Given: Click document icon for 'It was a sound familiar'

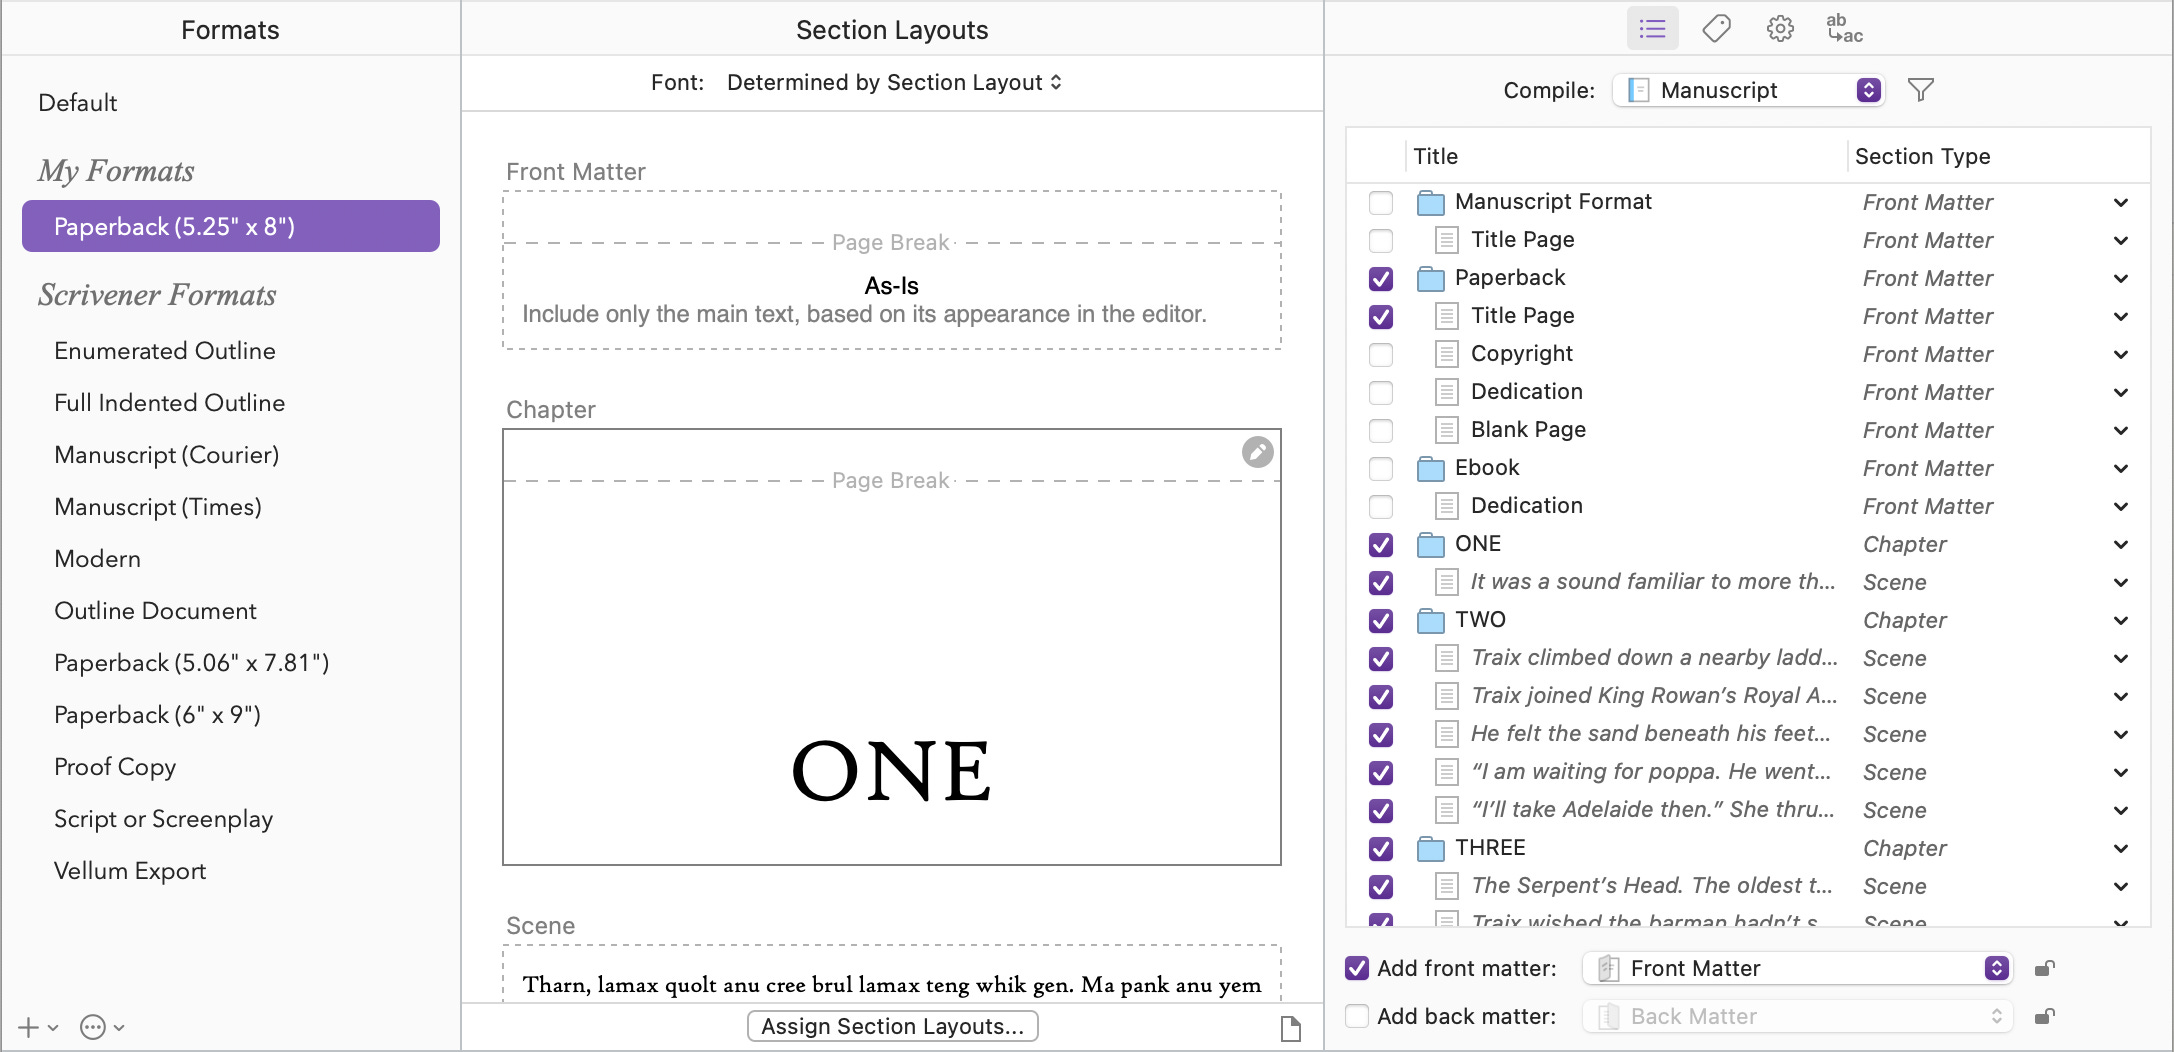Looking at the screenshot, I should click(x=1446, y=582).
